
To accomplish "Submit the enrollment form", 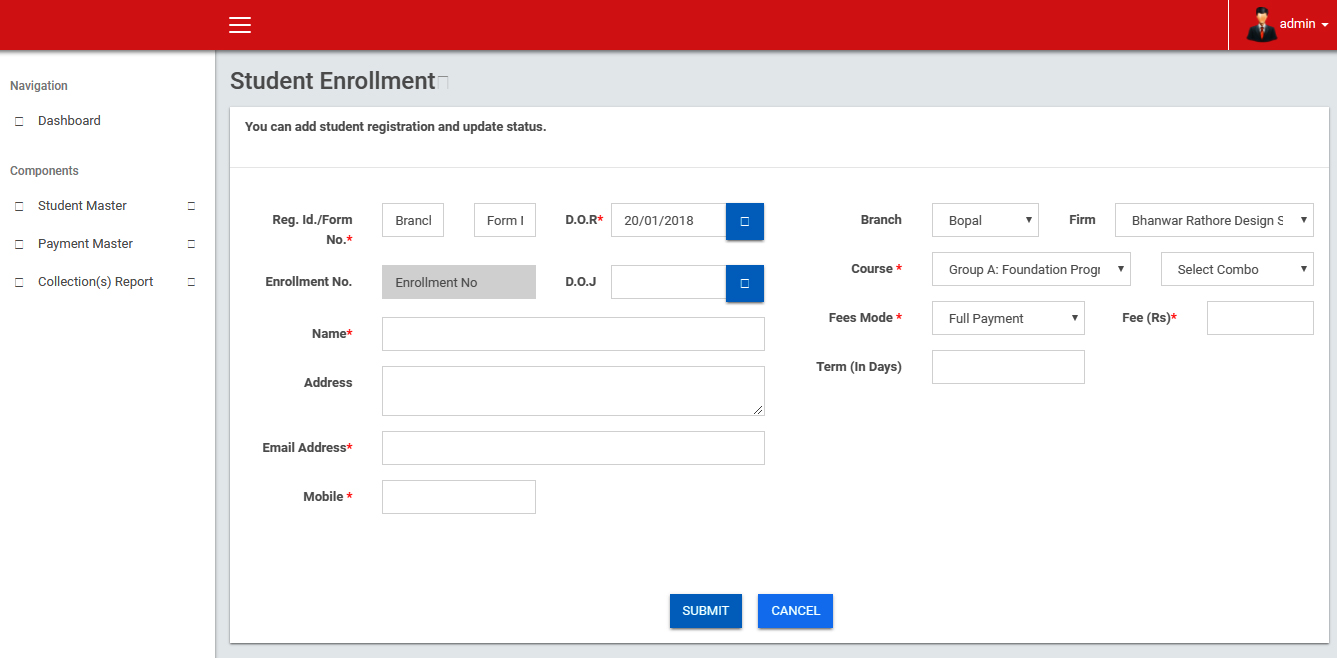I will pyautogui.click(x=706, y=611).
